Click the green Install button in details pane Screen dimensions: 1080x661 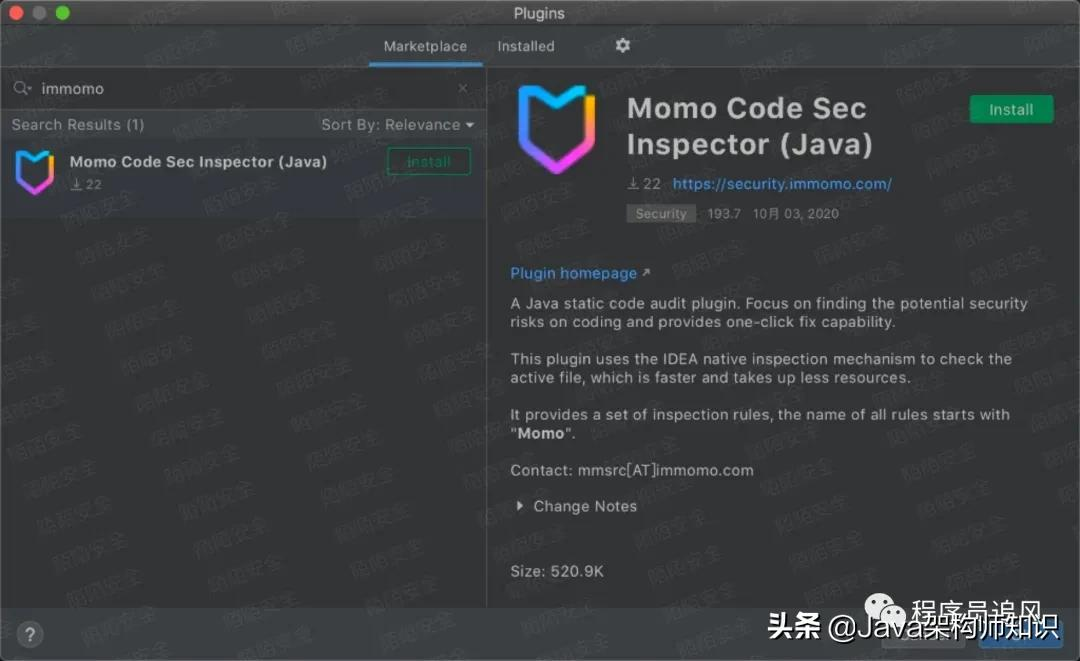pos(1011,109)
